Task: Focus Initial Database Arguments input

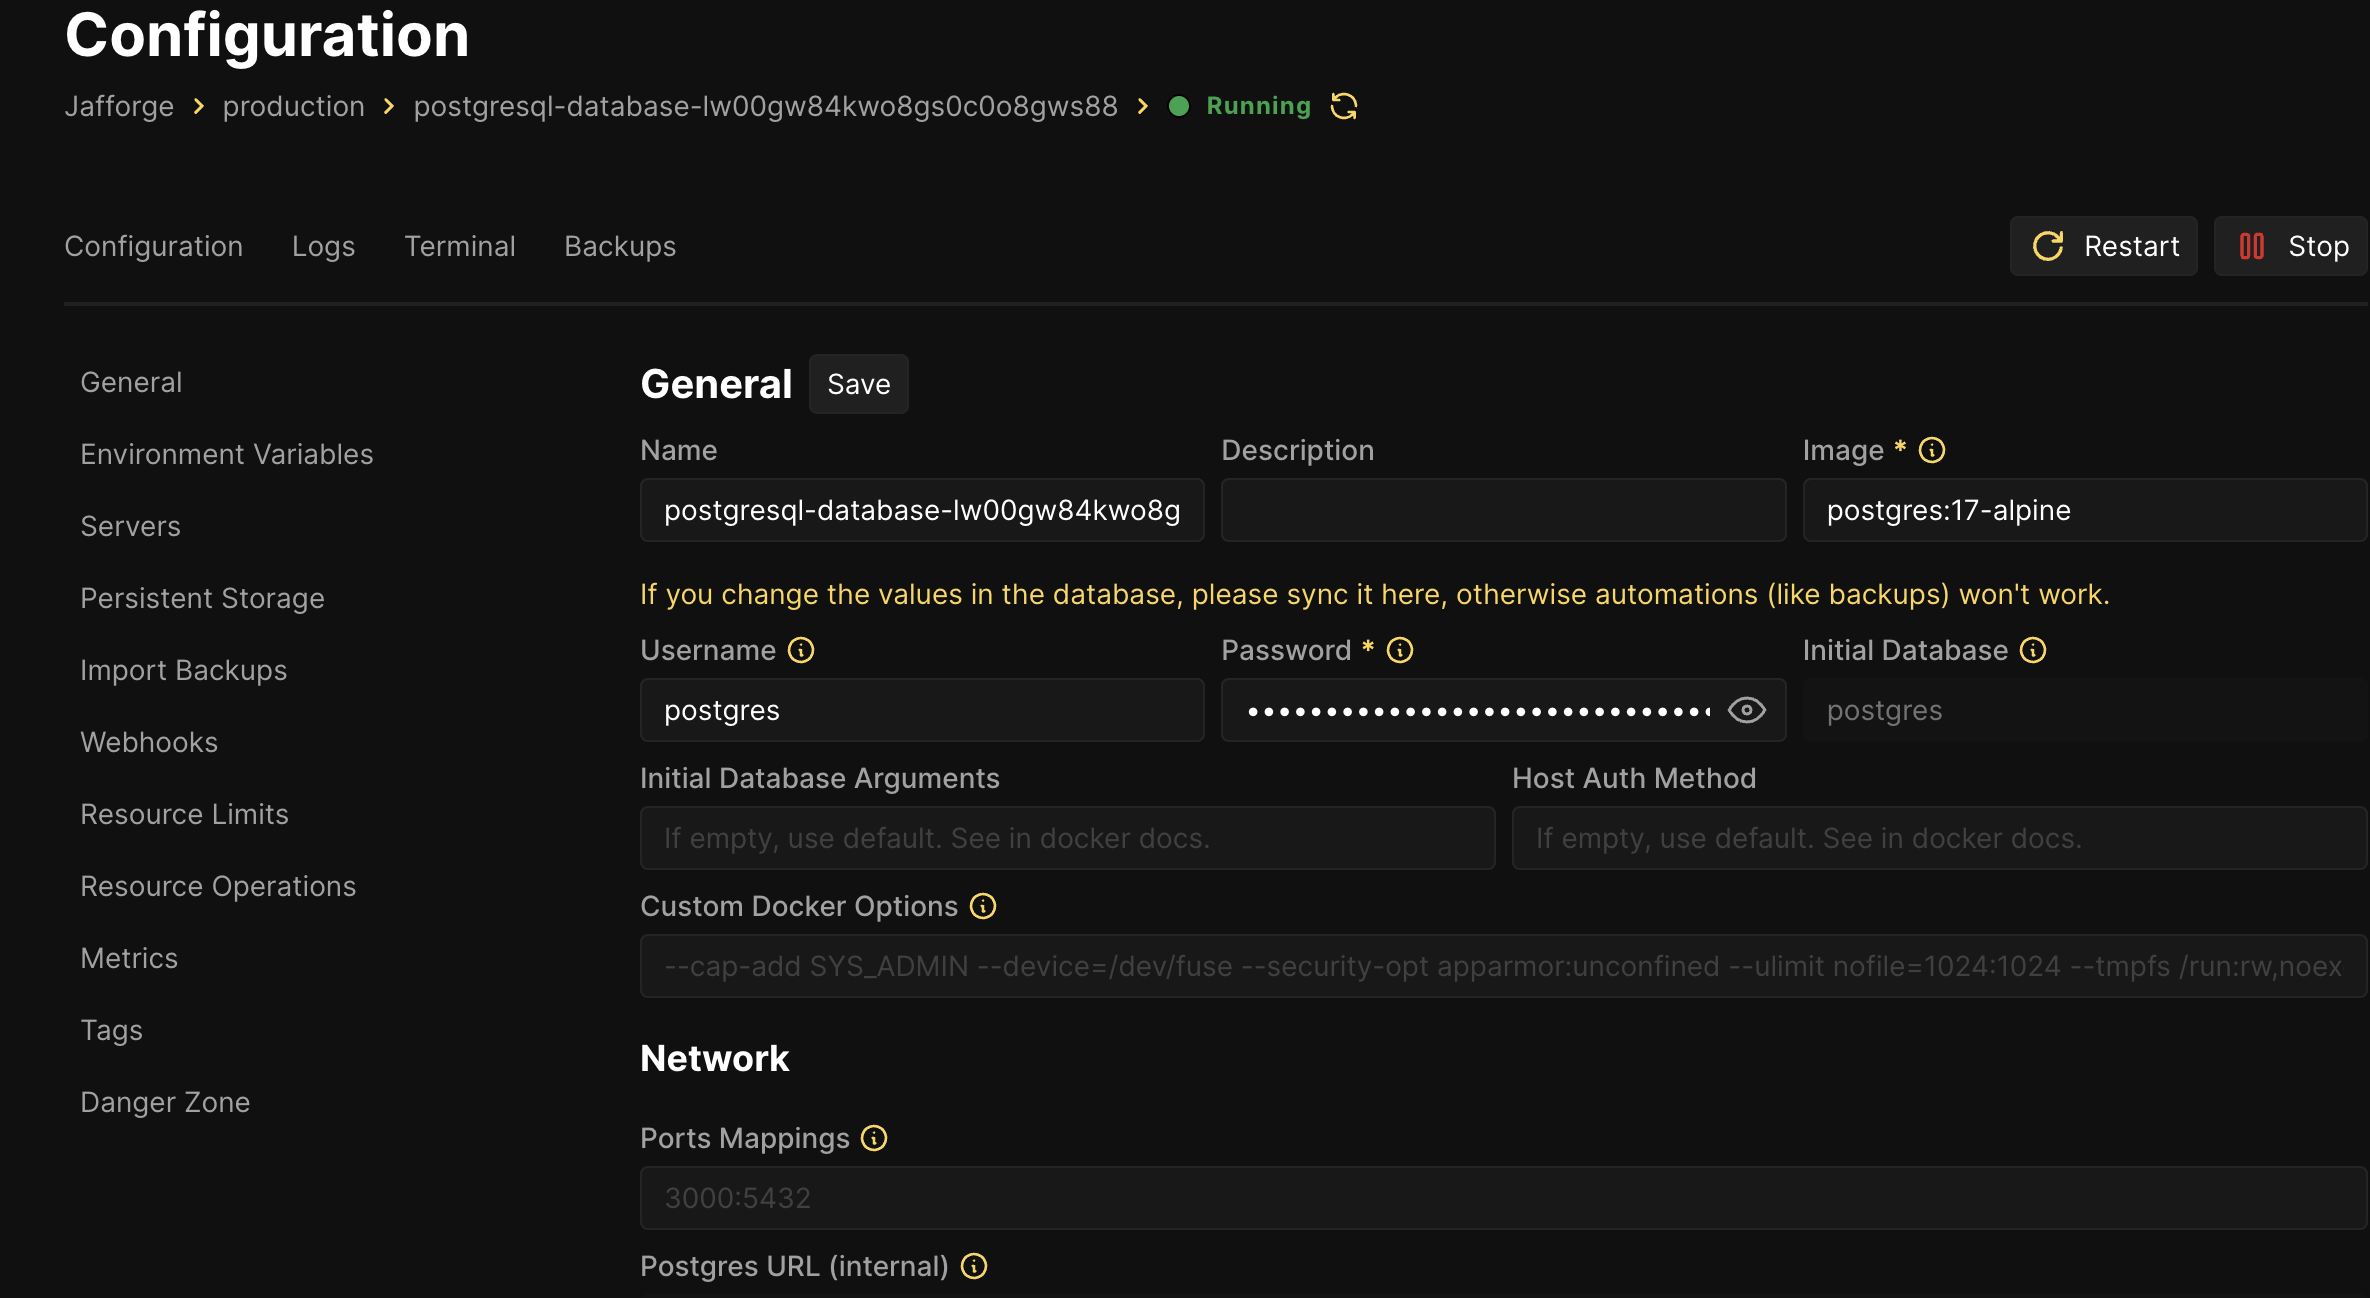Action: [1068, 838]
